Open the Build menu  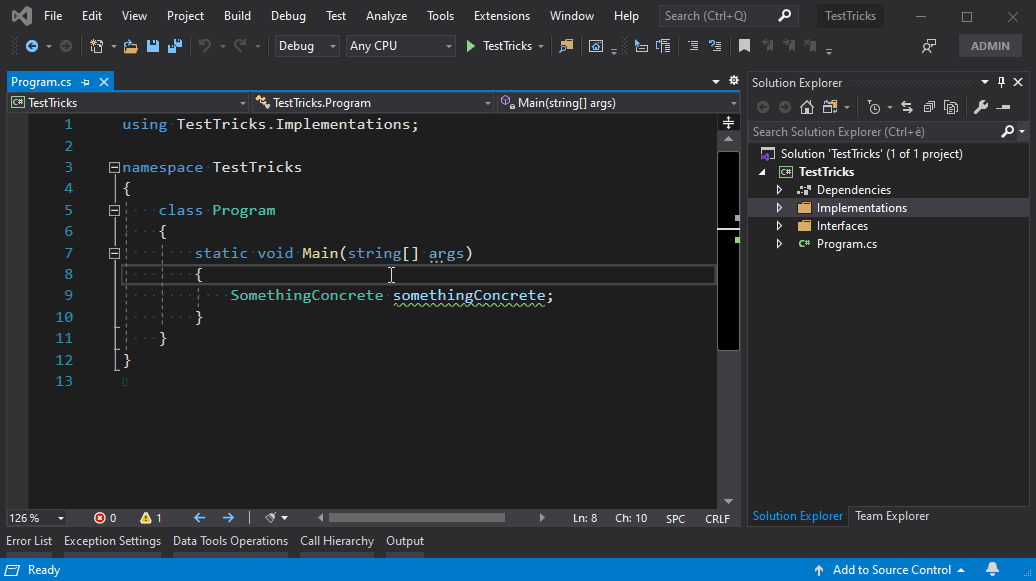pos(237,16)
